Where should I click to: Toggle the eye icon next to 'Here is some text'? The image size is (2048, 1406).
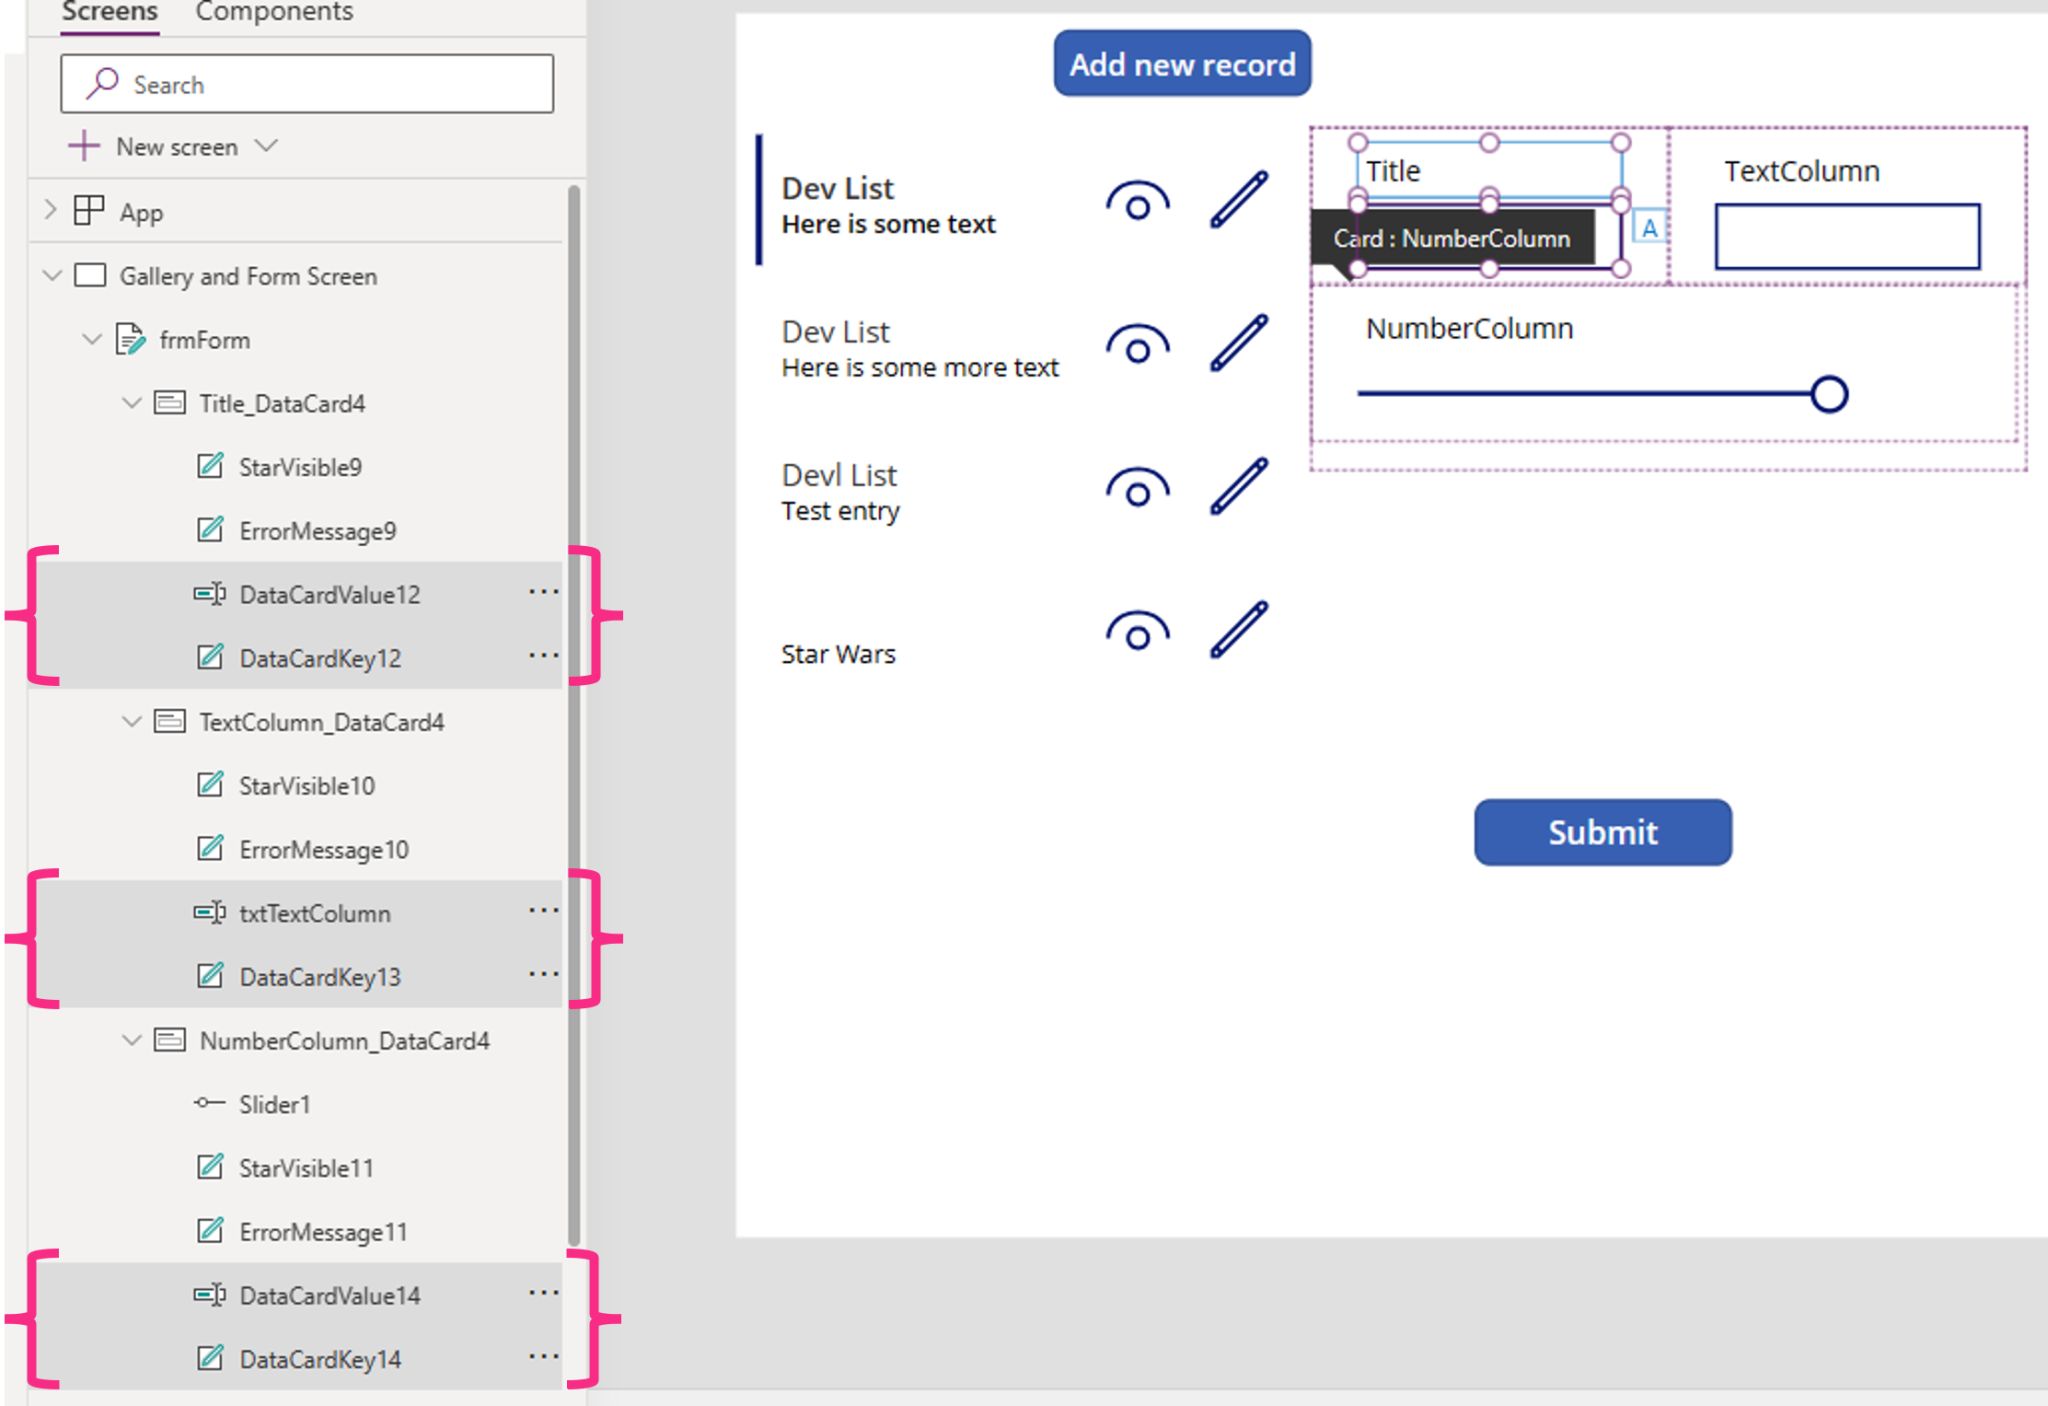click(x=1137, y=200)
